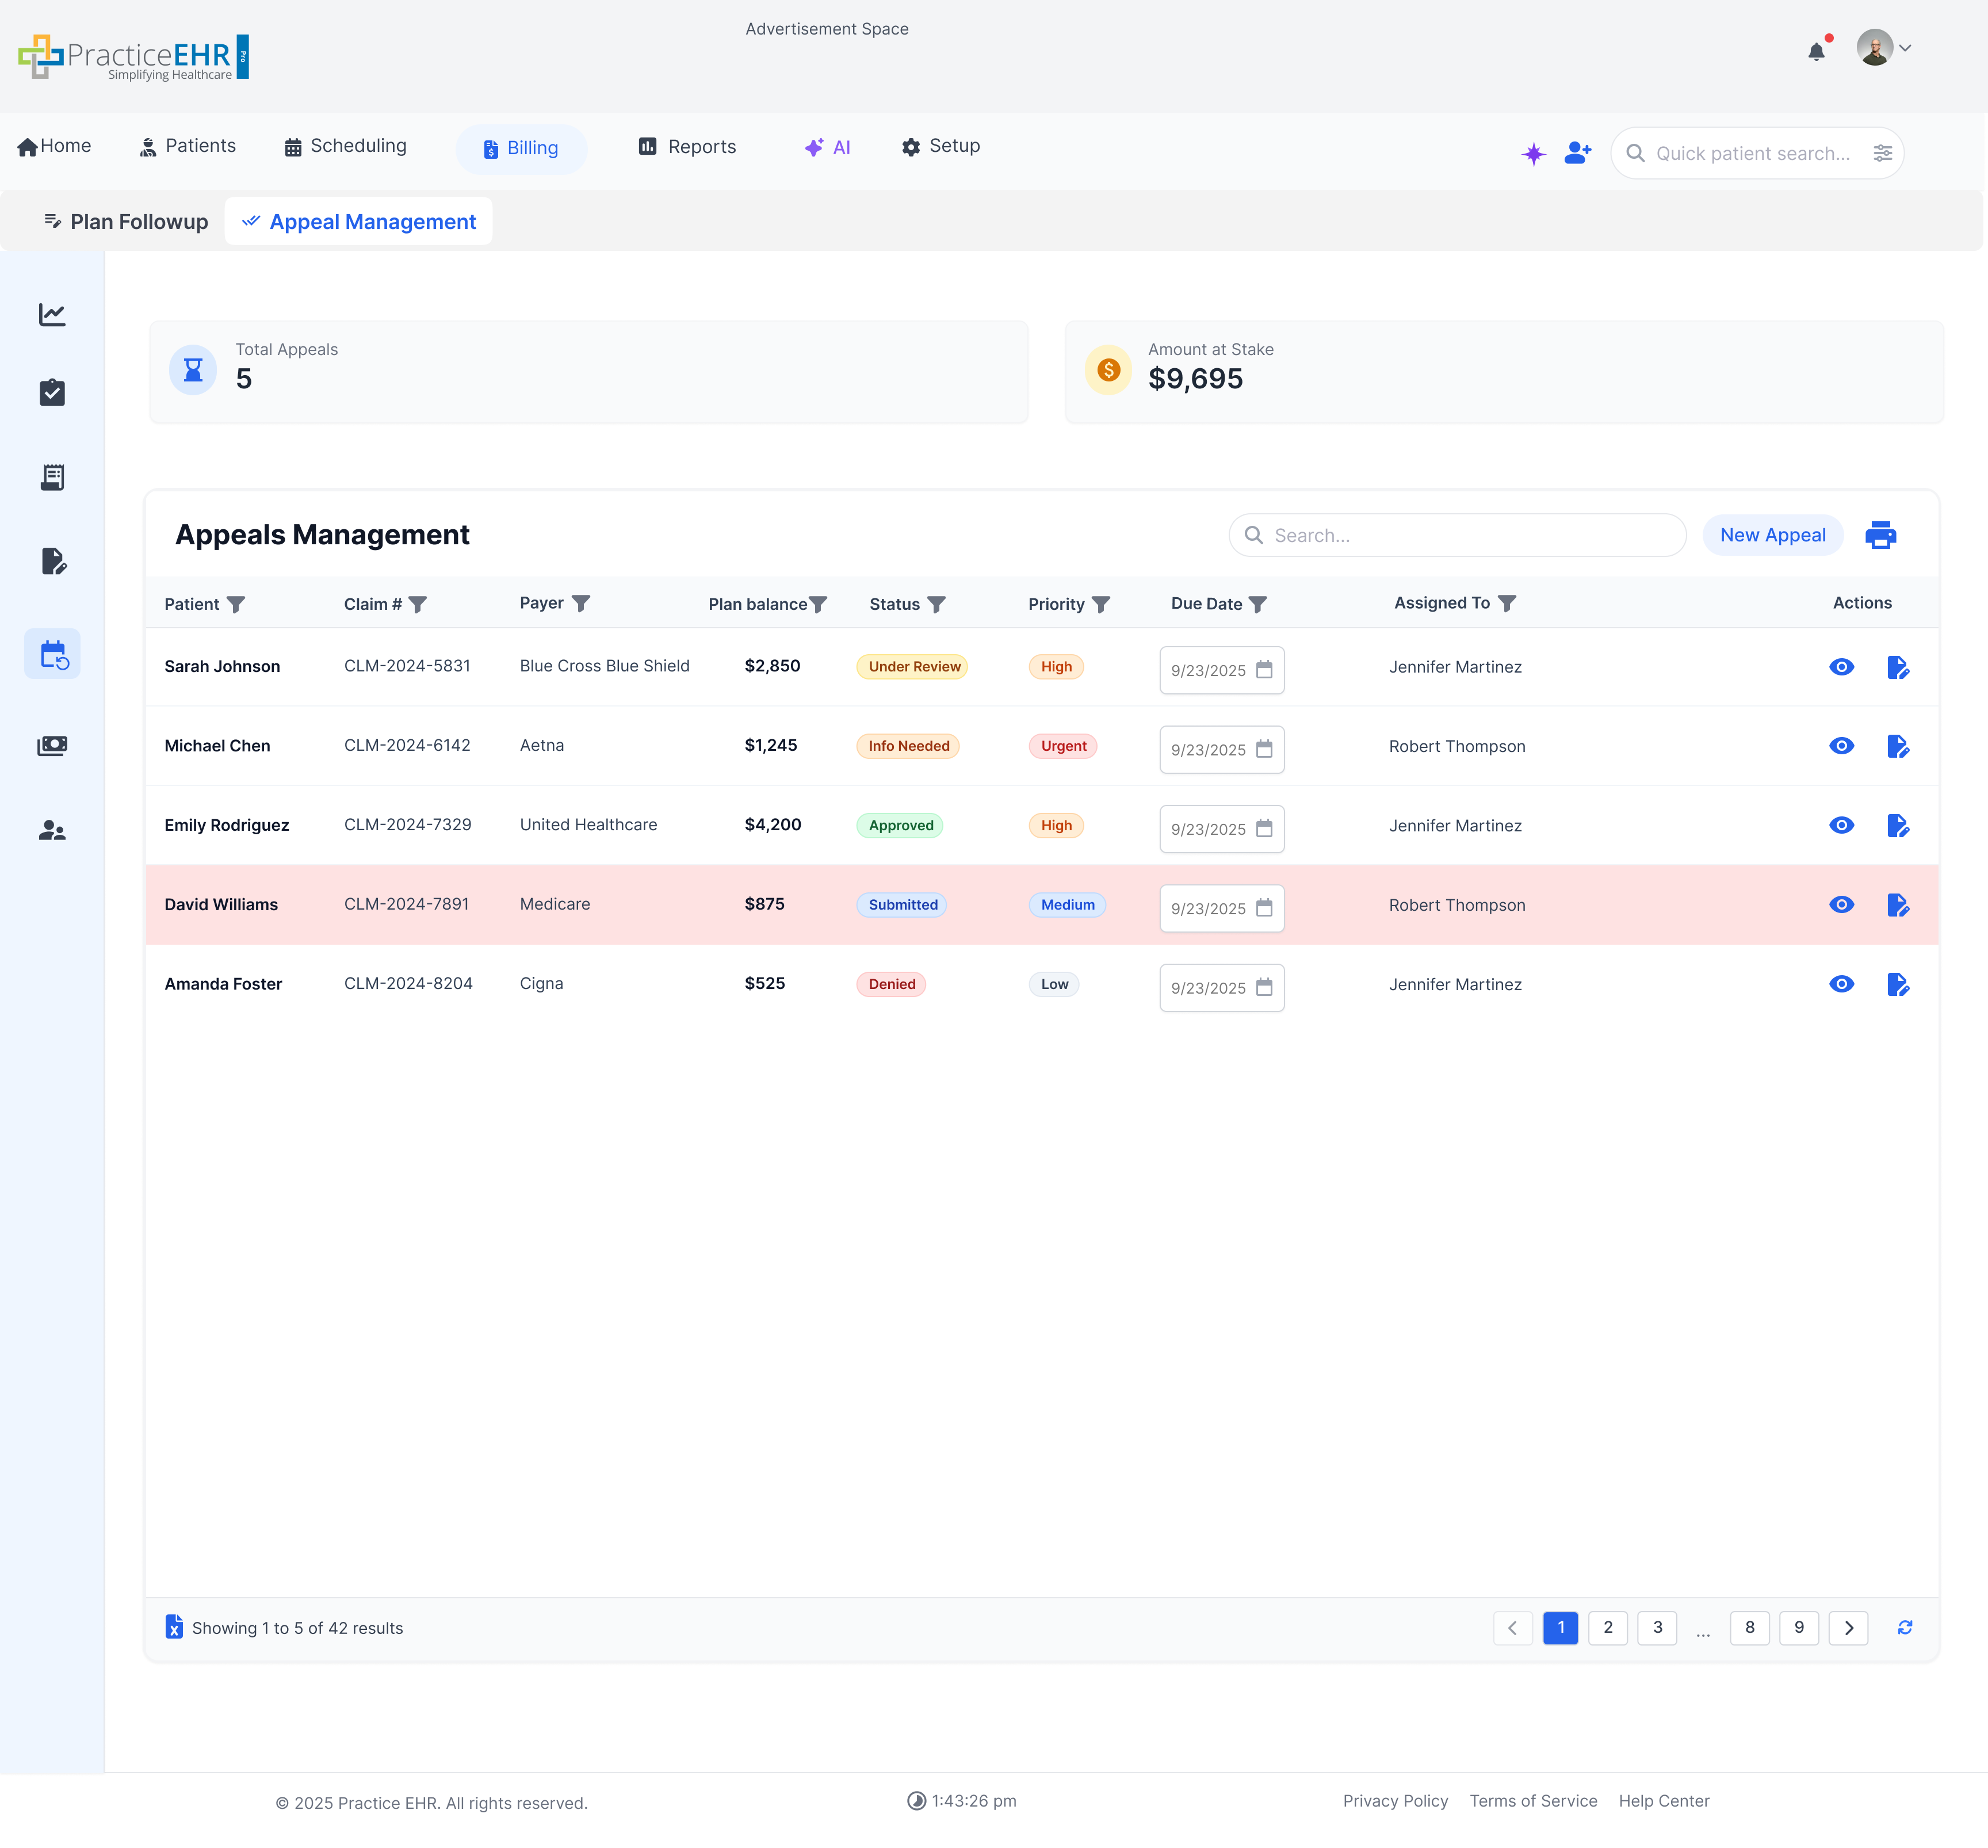Click the purple AI sparkle icon
Viewport: 1988px width, 1848px height.
(1533, 154)
